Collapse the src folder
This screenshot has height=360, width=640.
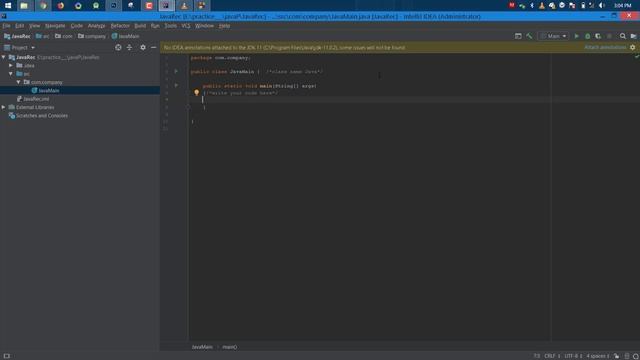coord(11,74)
